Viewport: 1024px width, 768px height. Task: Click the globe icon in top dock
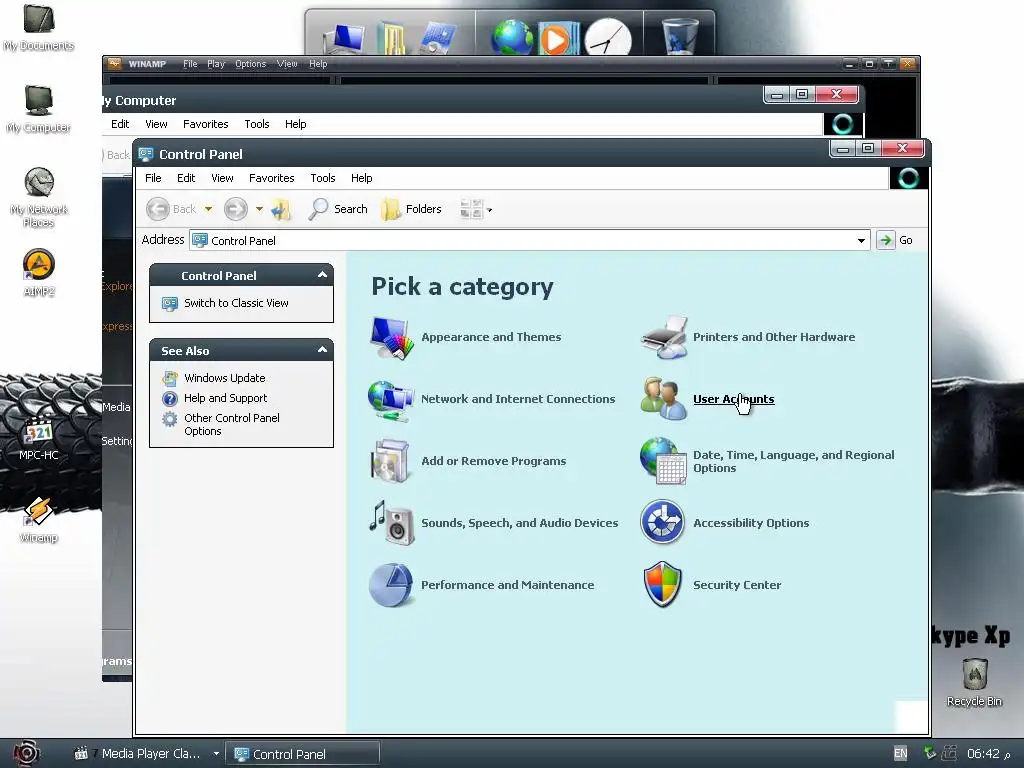512,37
